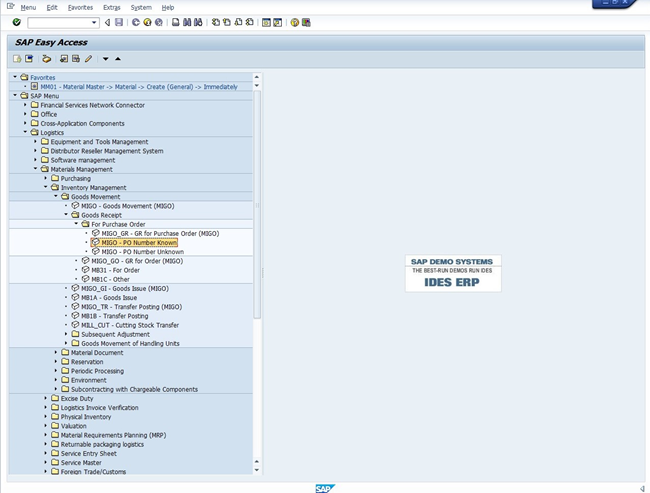The width and height of the screenshot is (650, 493).
Task: Open the Help question mark icon
Action: click(294, 22)
